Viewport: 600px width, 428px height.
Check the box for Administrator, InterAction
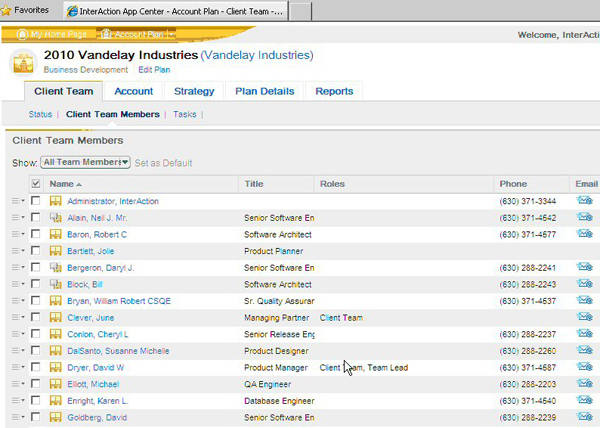36,200
